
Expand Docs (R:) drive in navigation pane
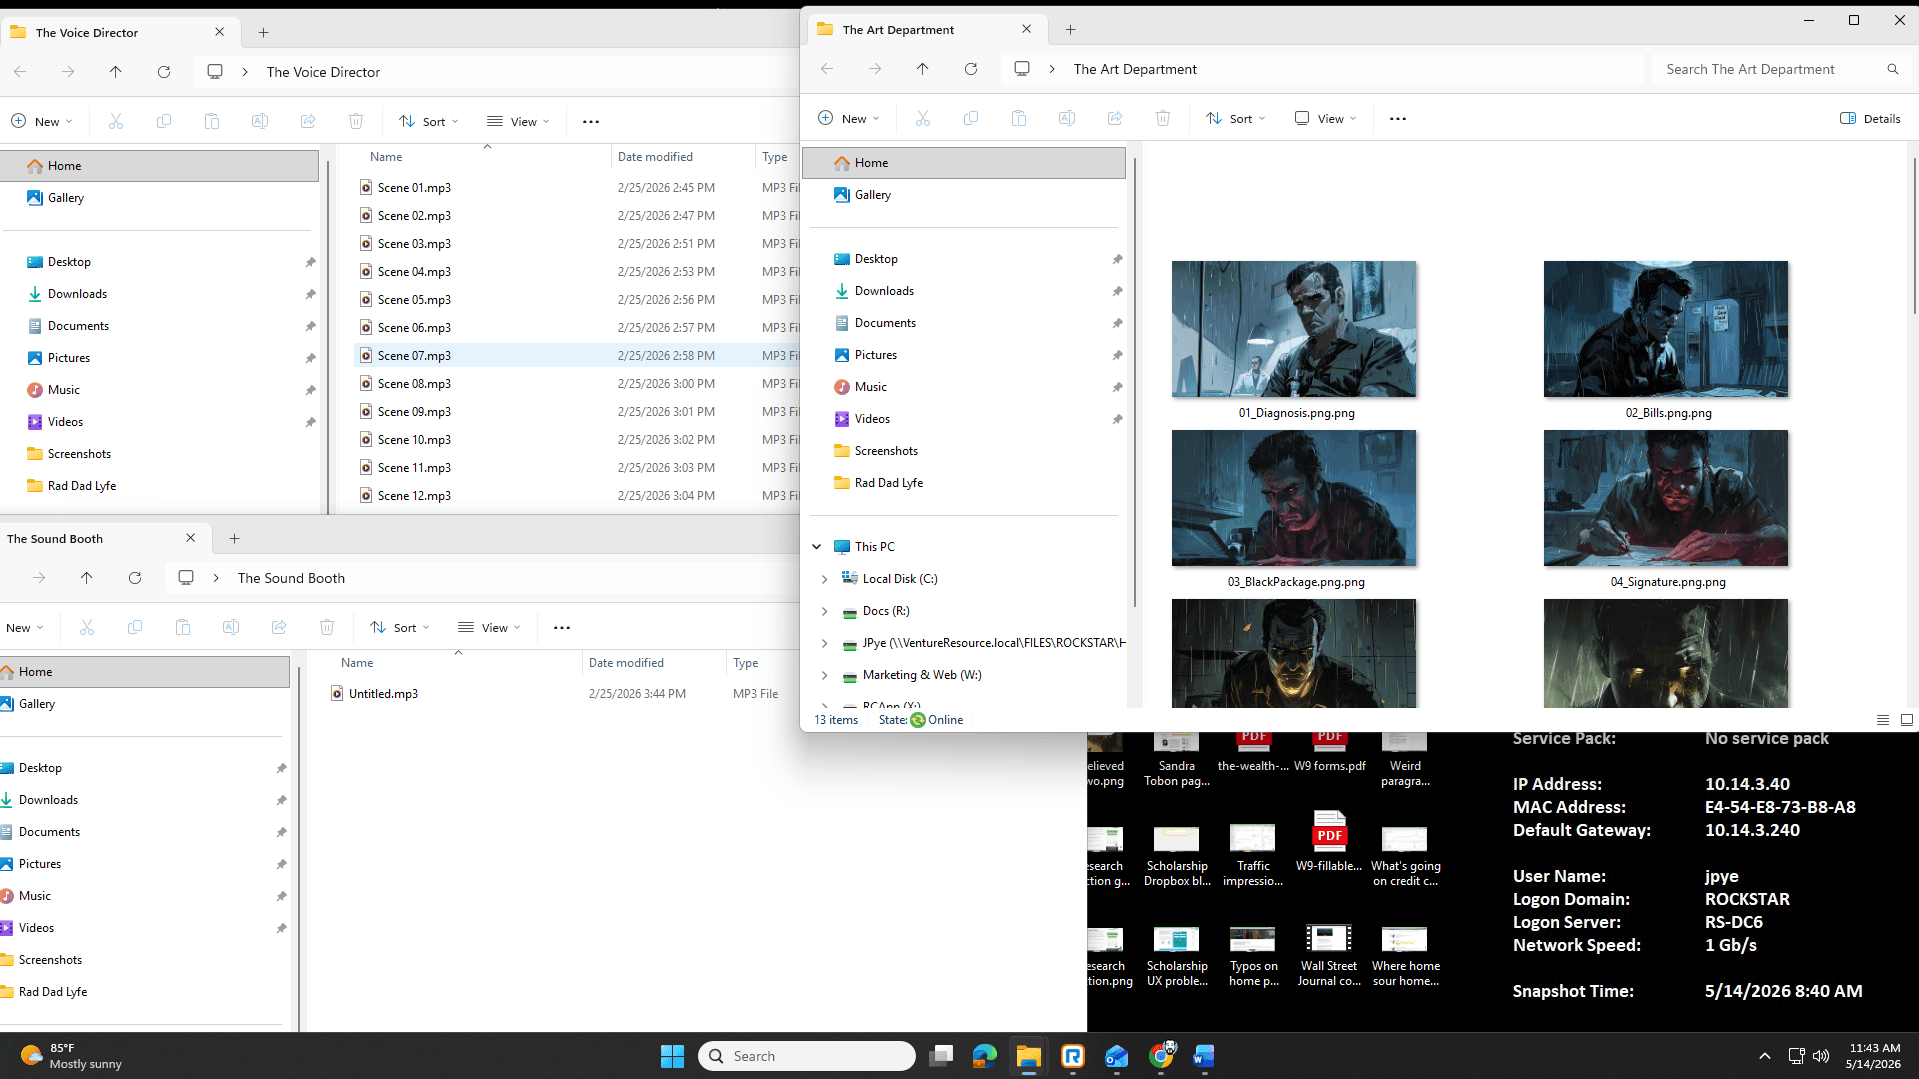[x=824, y=611]
